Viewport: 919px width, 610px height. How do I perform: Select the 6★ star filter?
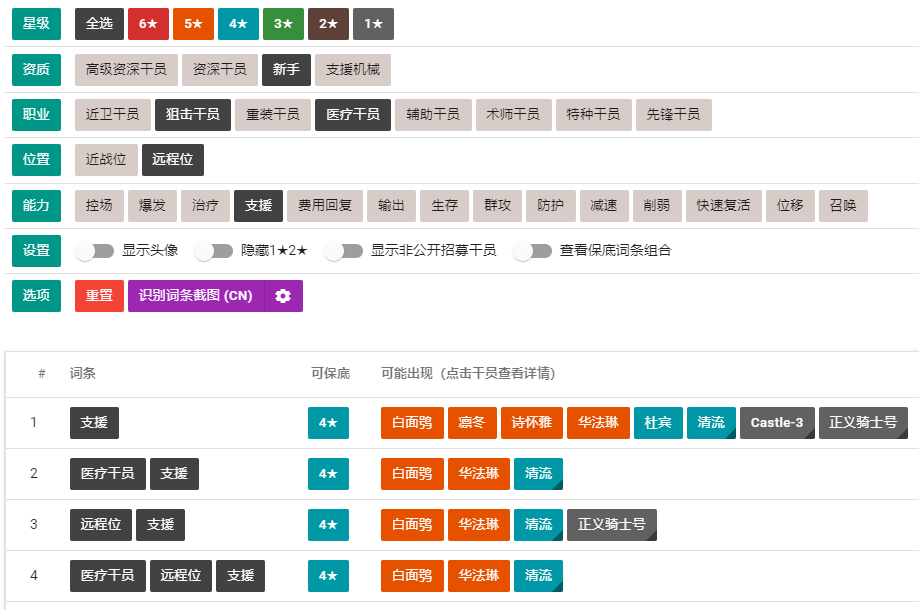click(x=147, y=23)
